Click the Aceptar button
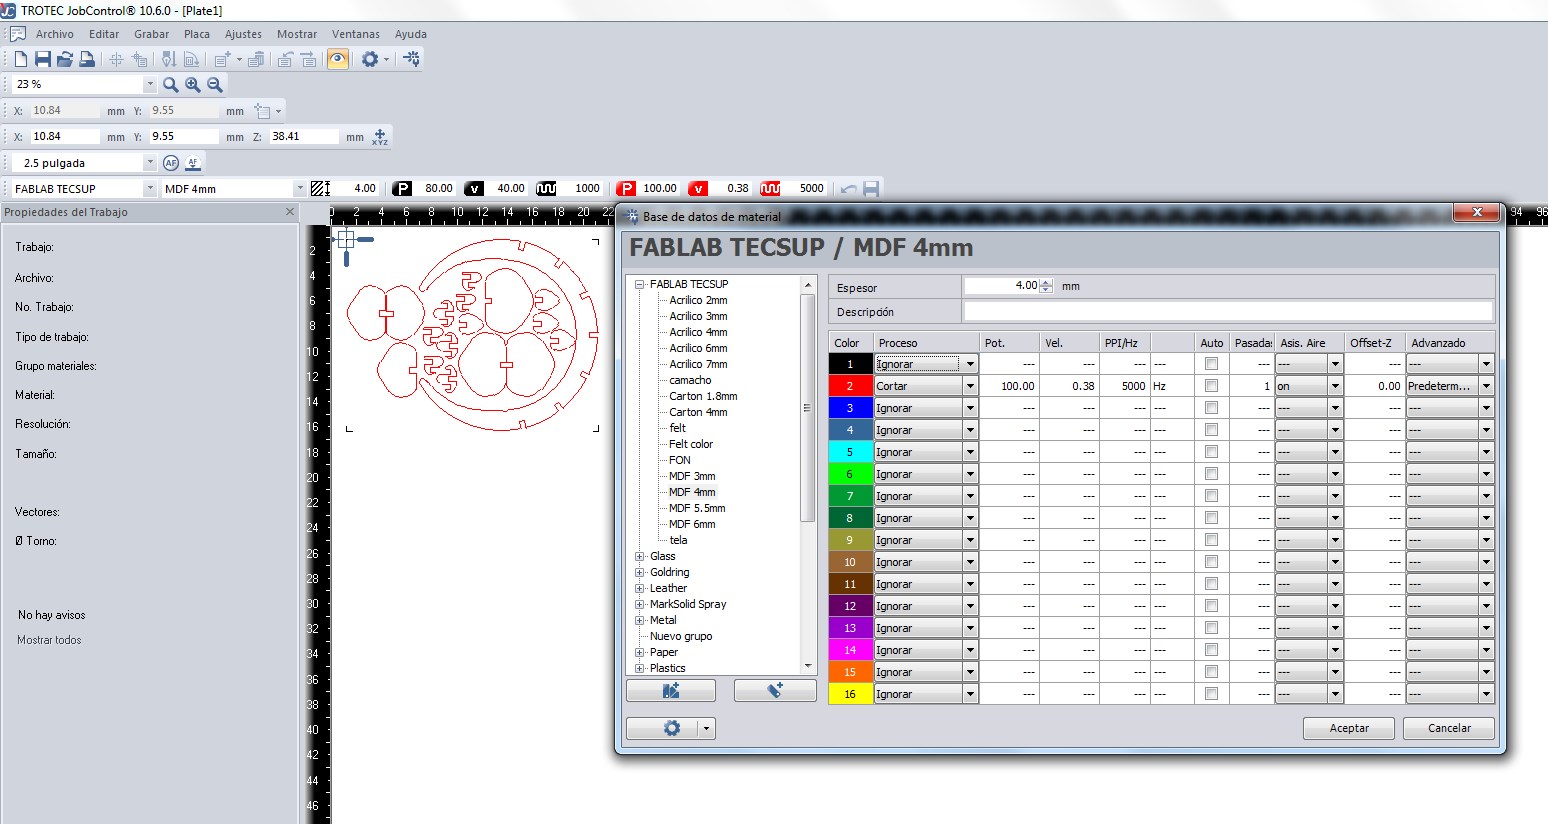 click(1349, 728)
